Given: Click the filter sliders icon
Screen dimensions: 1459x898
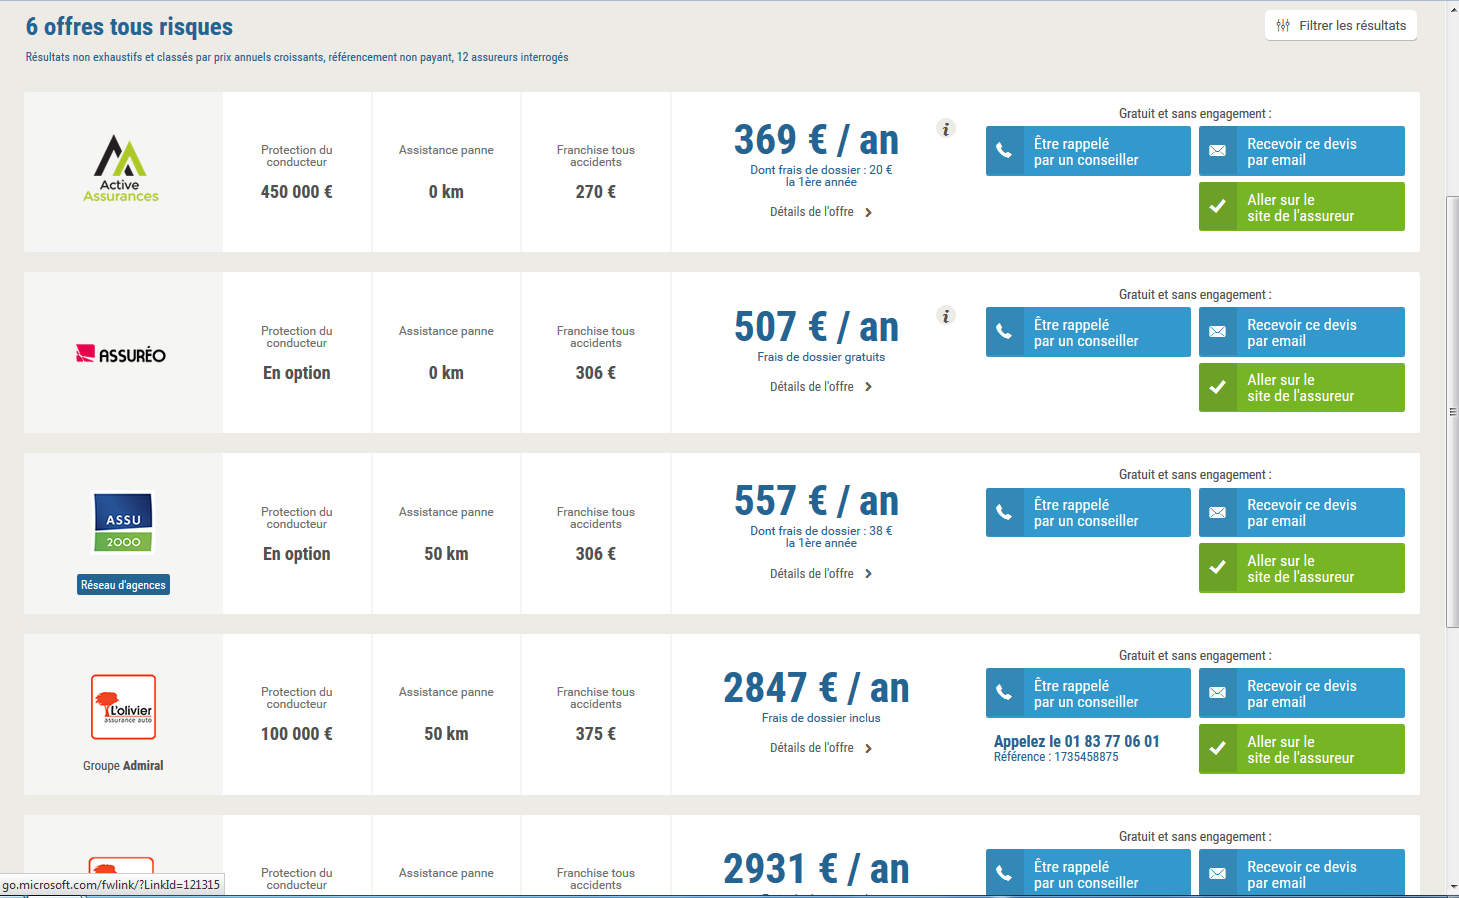Looking at the screenshot, I should click(x=1283, y=25).
